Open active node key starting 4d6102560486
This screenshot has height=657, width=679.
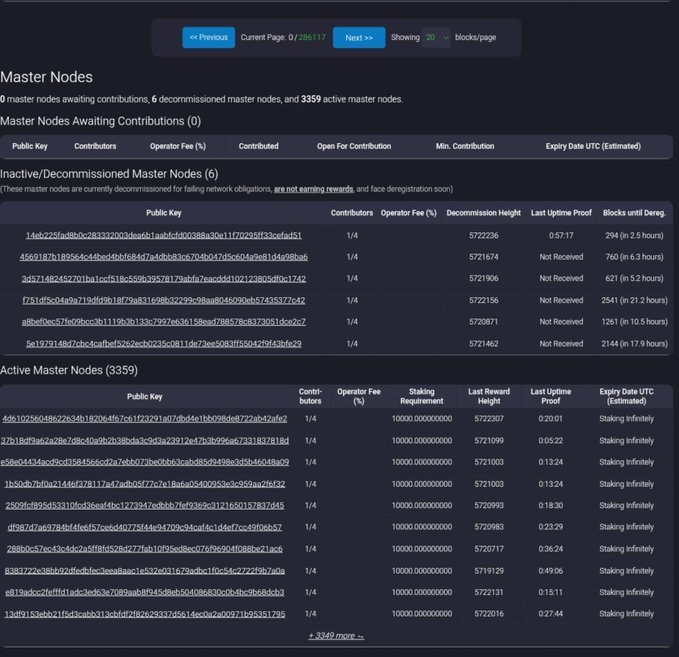[x=145, y=419]
